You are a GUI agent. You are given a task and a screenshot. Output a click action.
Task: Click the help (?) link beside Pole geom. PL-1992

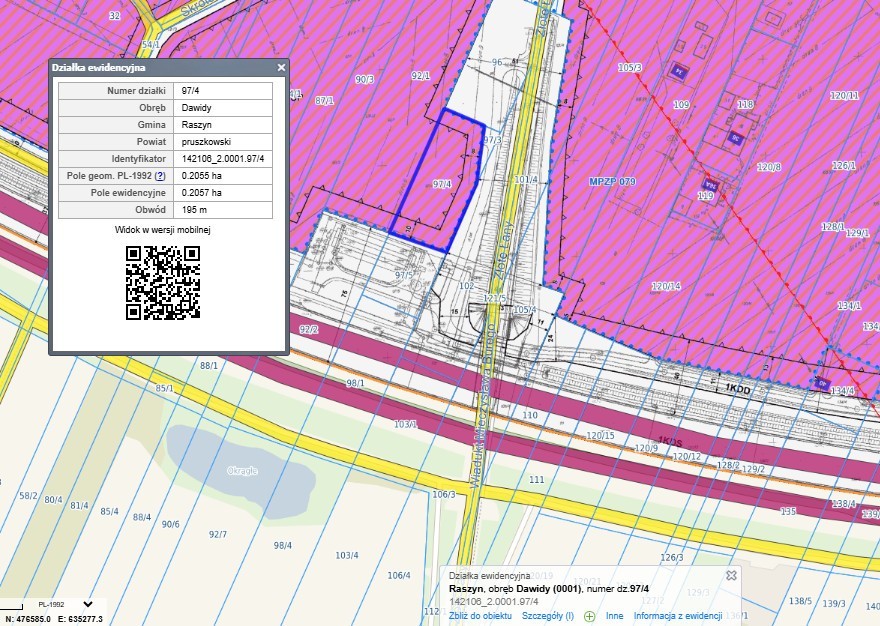coord(160,175)
